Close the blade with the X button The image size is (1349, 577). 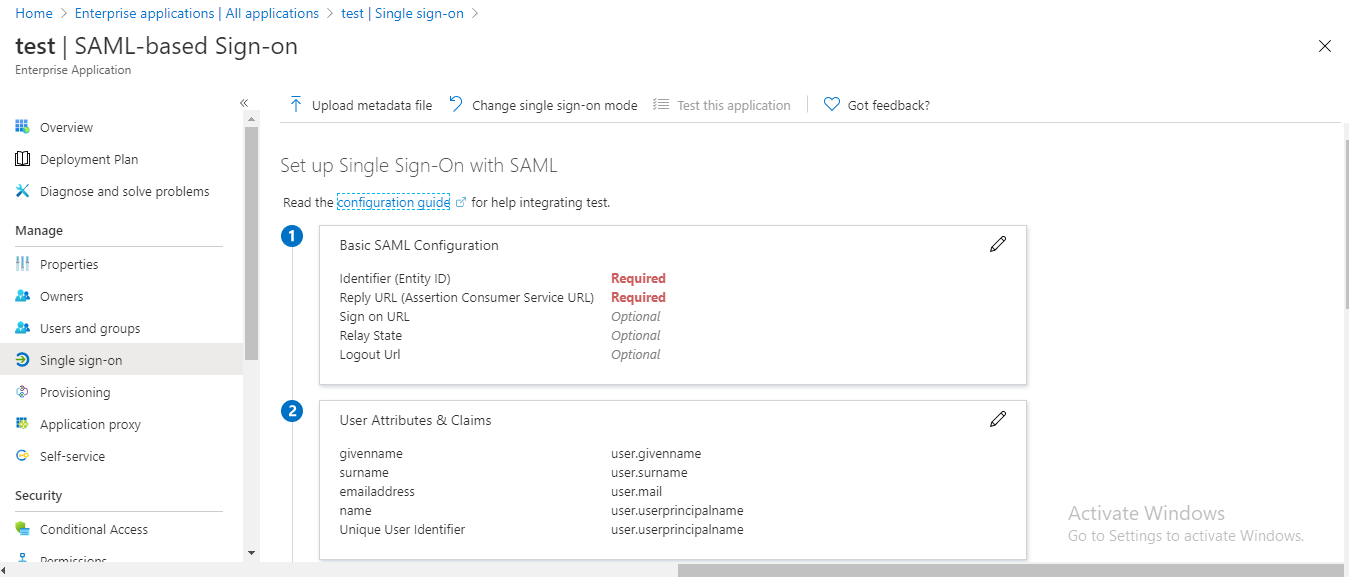(1325, 46)
